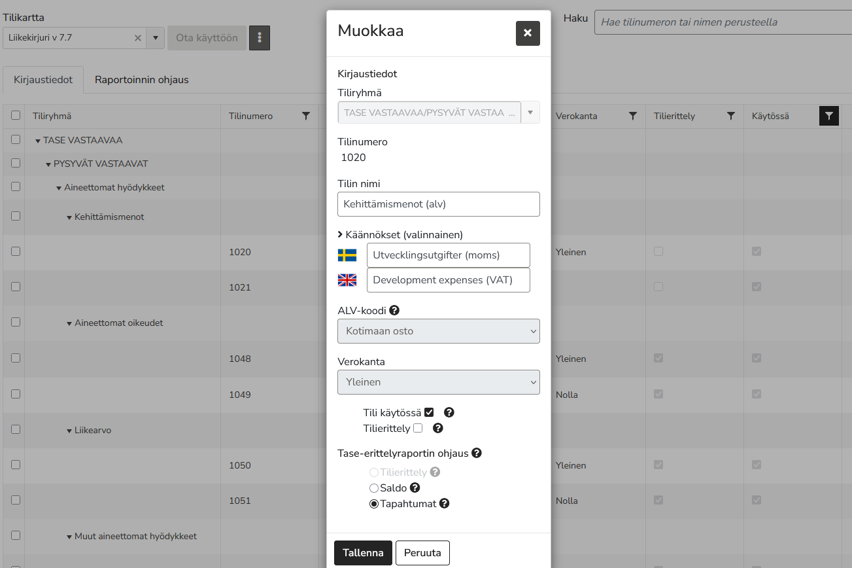Open active filter on Käytössä column
The height and width of the screenshot is (568, 852).
[x=829, y=116]
